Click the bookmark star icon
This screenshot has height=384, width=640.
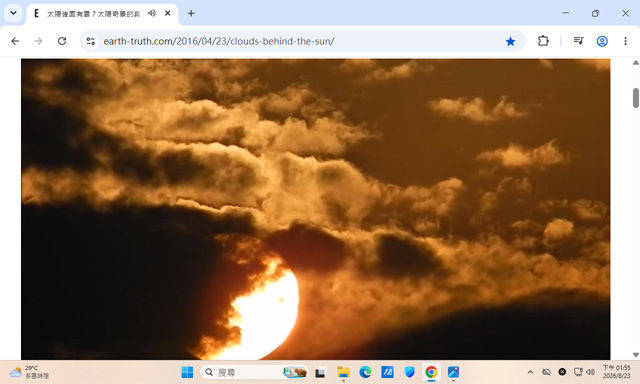[x=510, y=41]
